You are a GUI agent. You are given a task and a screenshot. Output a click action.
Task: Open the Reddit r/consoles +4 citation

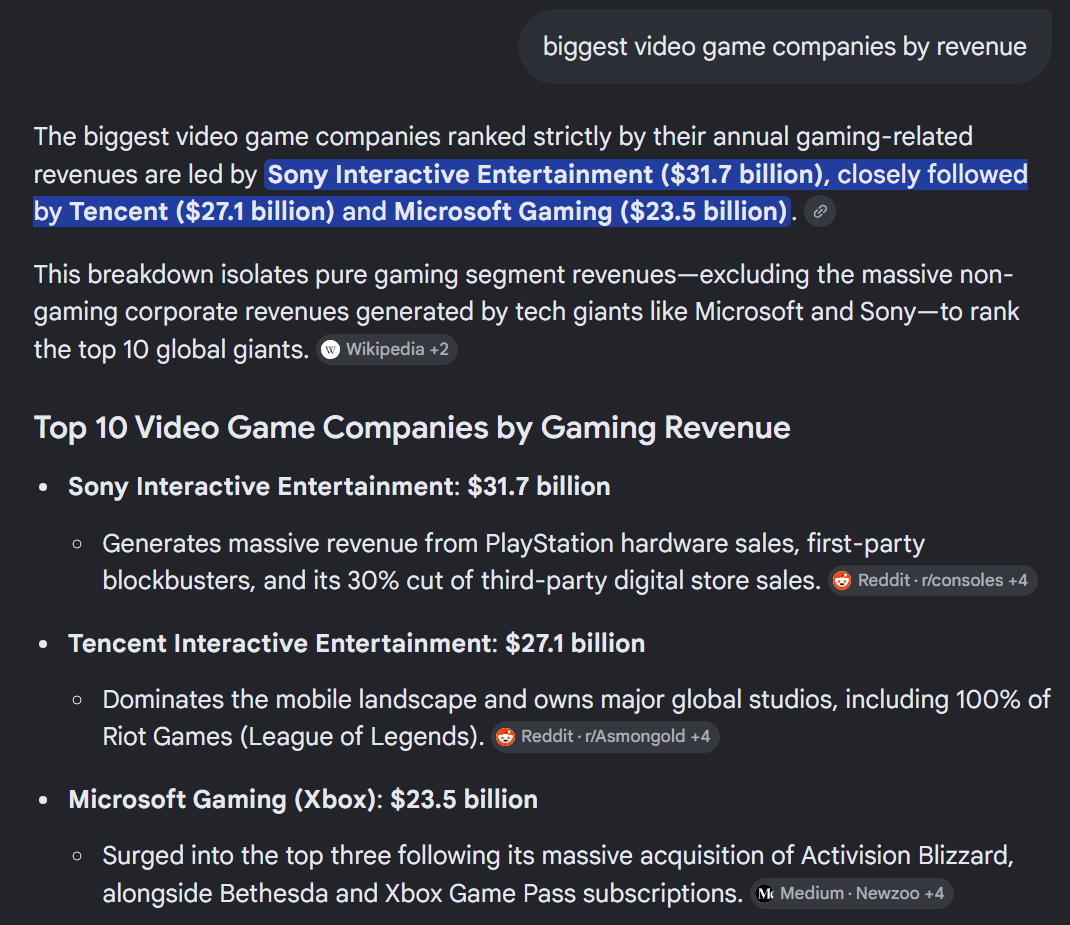pos(933,581)
